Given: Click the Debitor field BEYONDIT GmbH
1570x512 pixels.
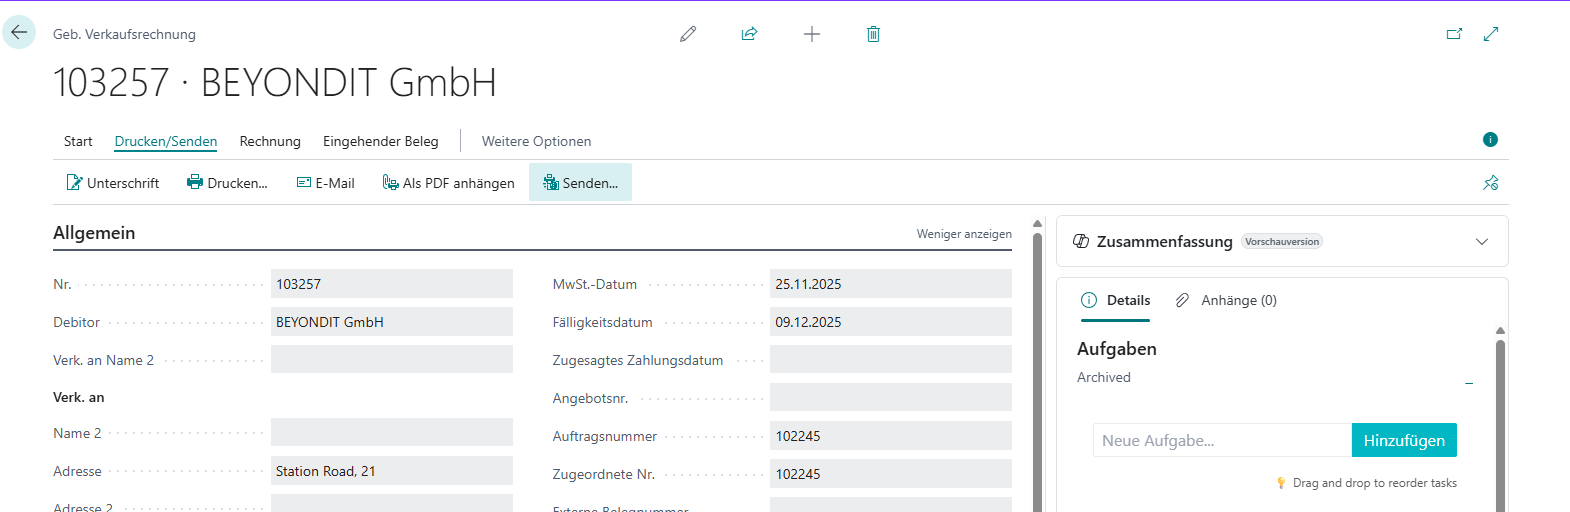Looking at the screenshot, I should pyautogui.click(x=392, y=322).
